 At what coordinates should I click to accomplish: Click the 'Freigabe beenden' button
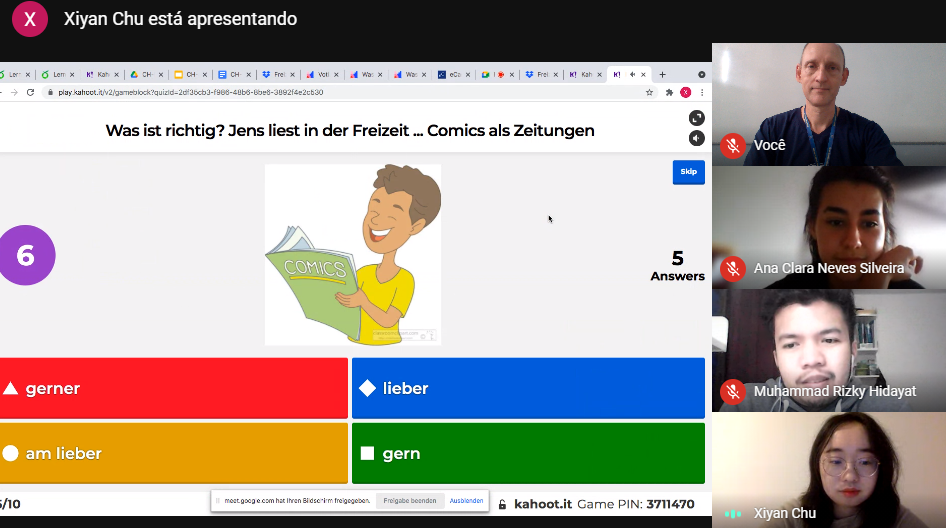[x=411, y=501]
